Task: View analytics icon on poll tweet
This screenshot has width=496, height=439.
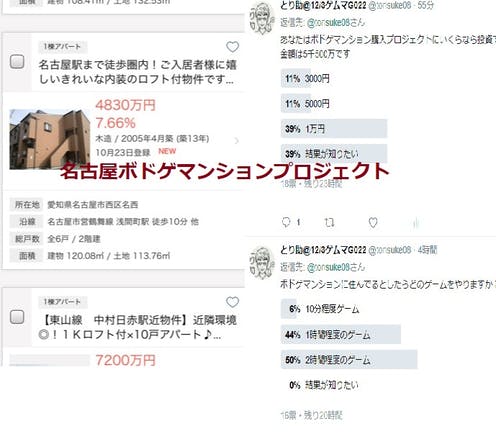Action: click(x=416, y=223)
